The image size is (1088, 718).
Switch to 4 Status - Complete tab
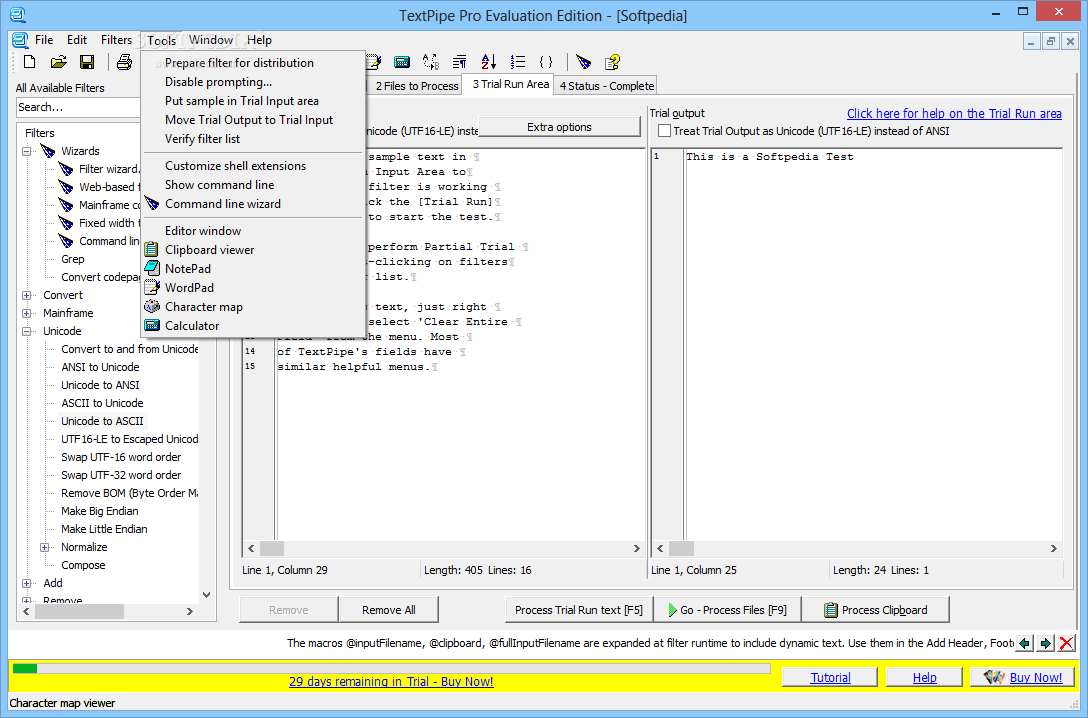(607, 86)
